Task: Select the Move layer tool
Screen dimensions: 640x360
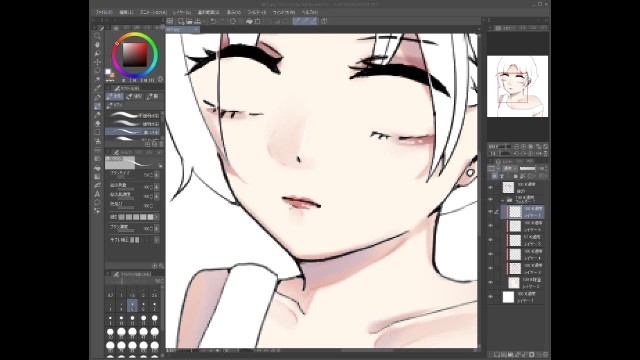Action: coord(97,62)
